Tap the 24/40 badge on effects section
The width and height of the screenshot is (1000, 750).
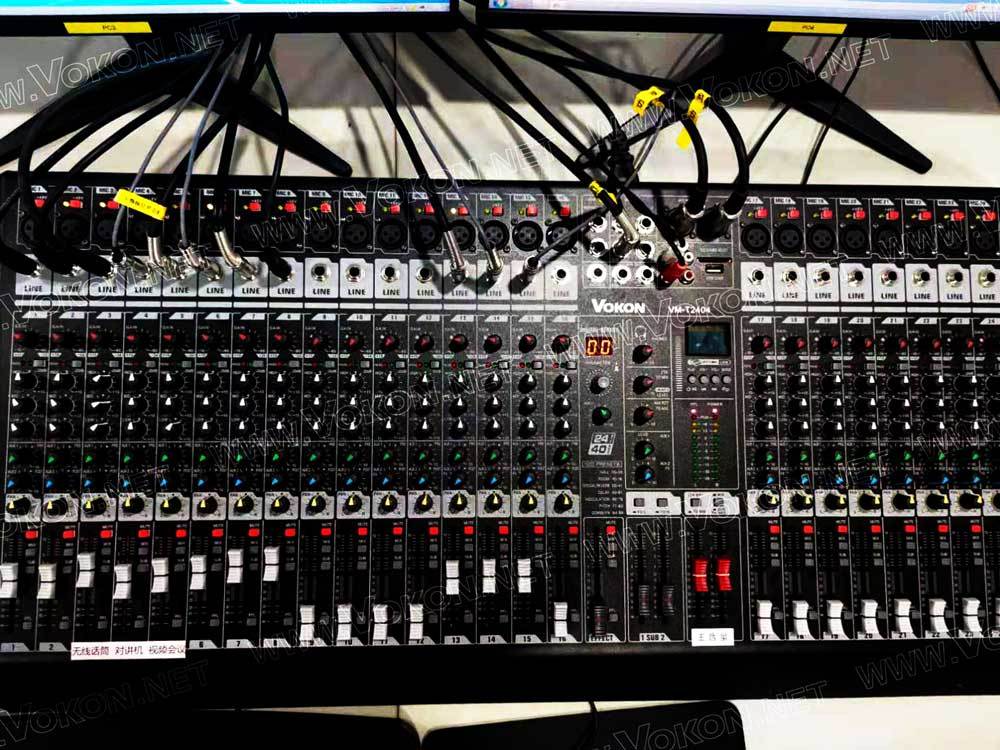click(601, 444)
